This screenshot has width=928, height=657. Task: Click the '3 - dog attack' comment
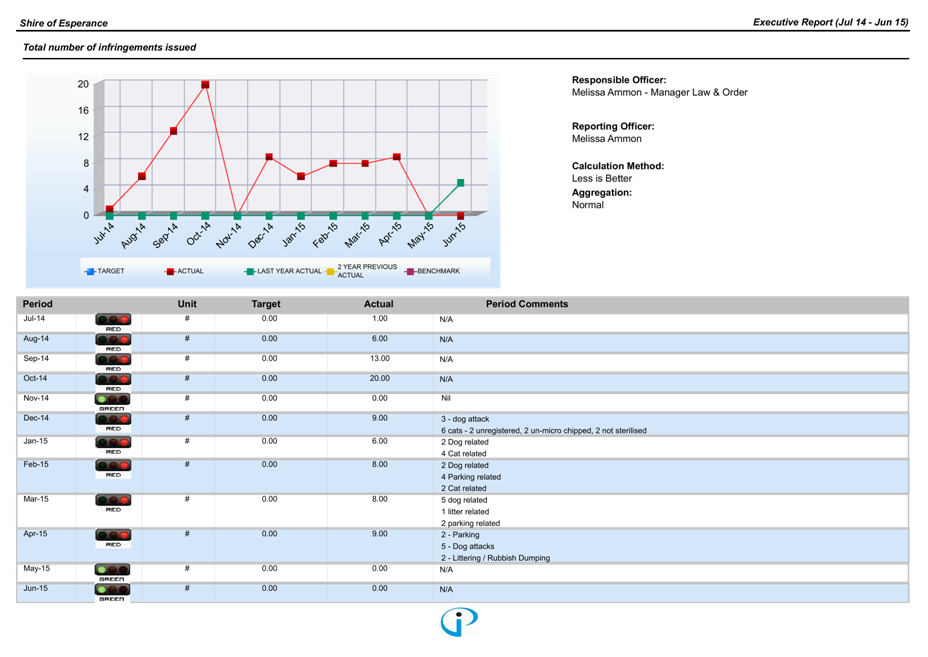465,419
